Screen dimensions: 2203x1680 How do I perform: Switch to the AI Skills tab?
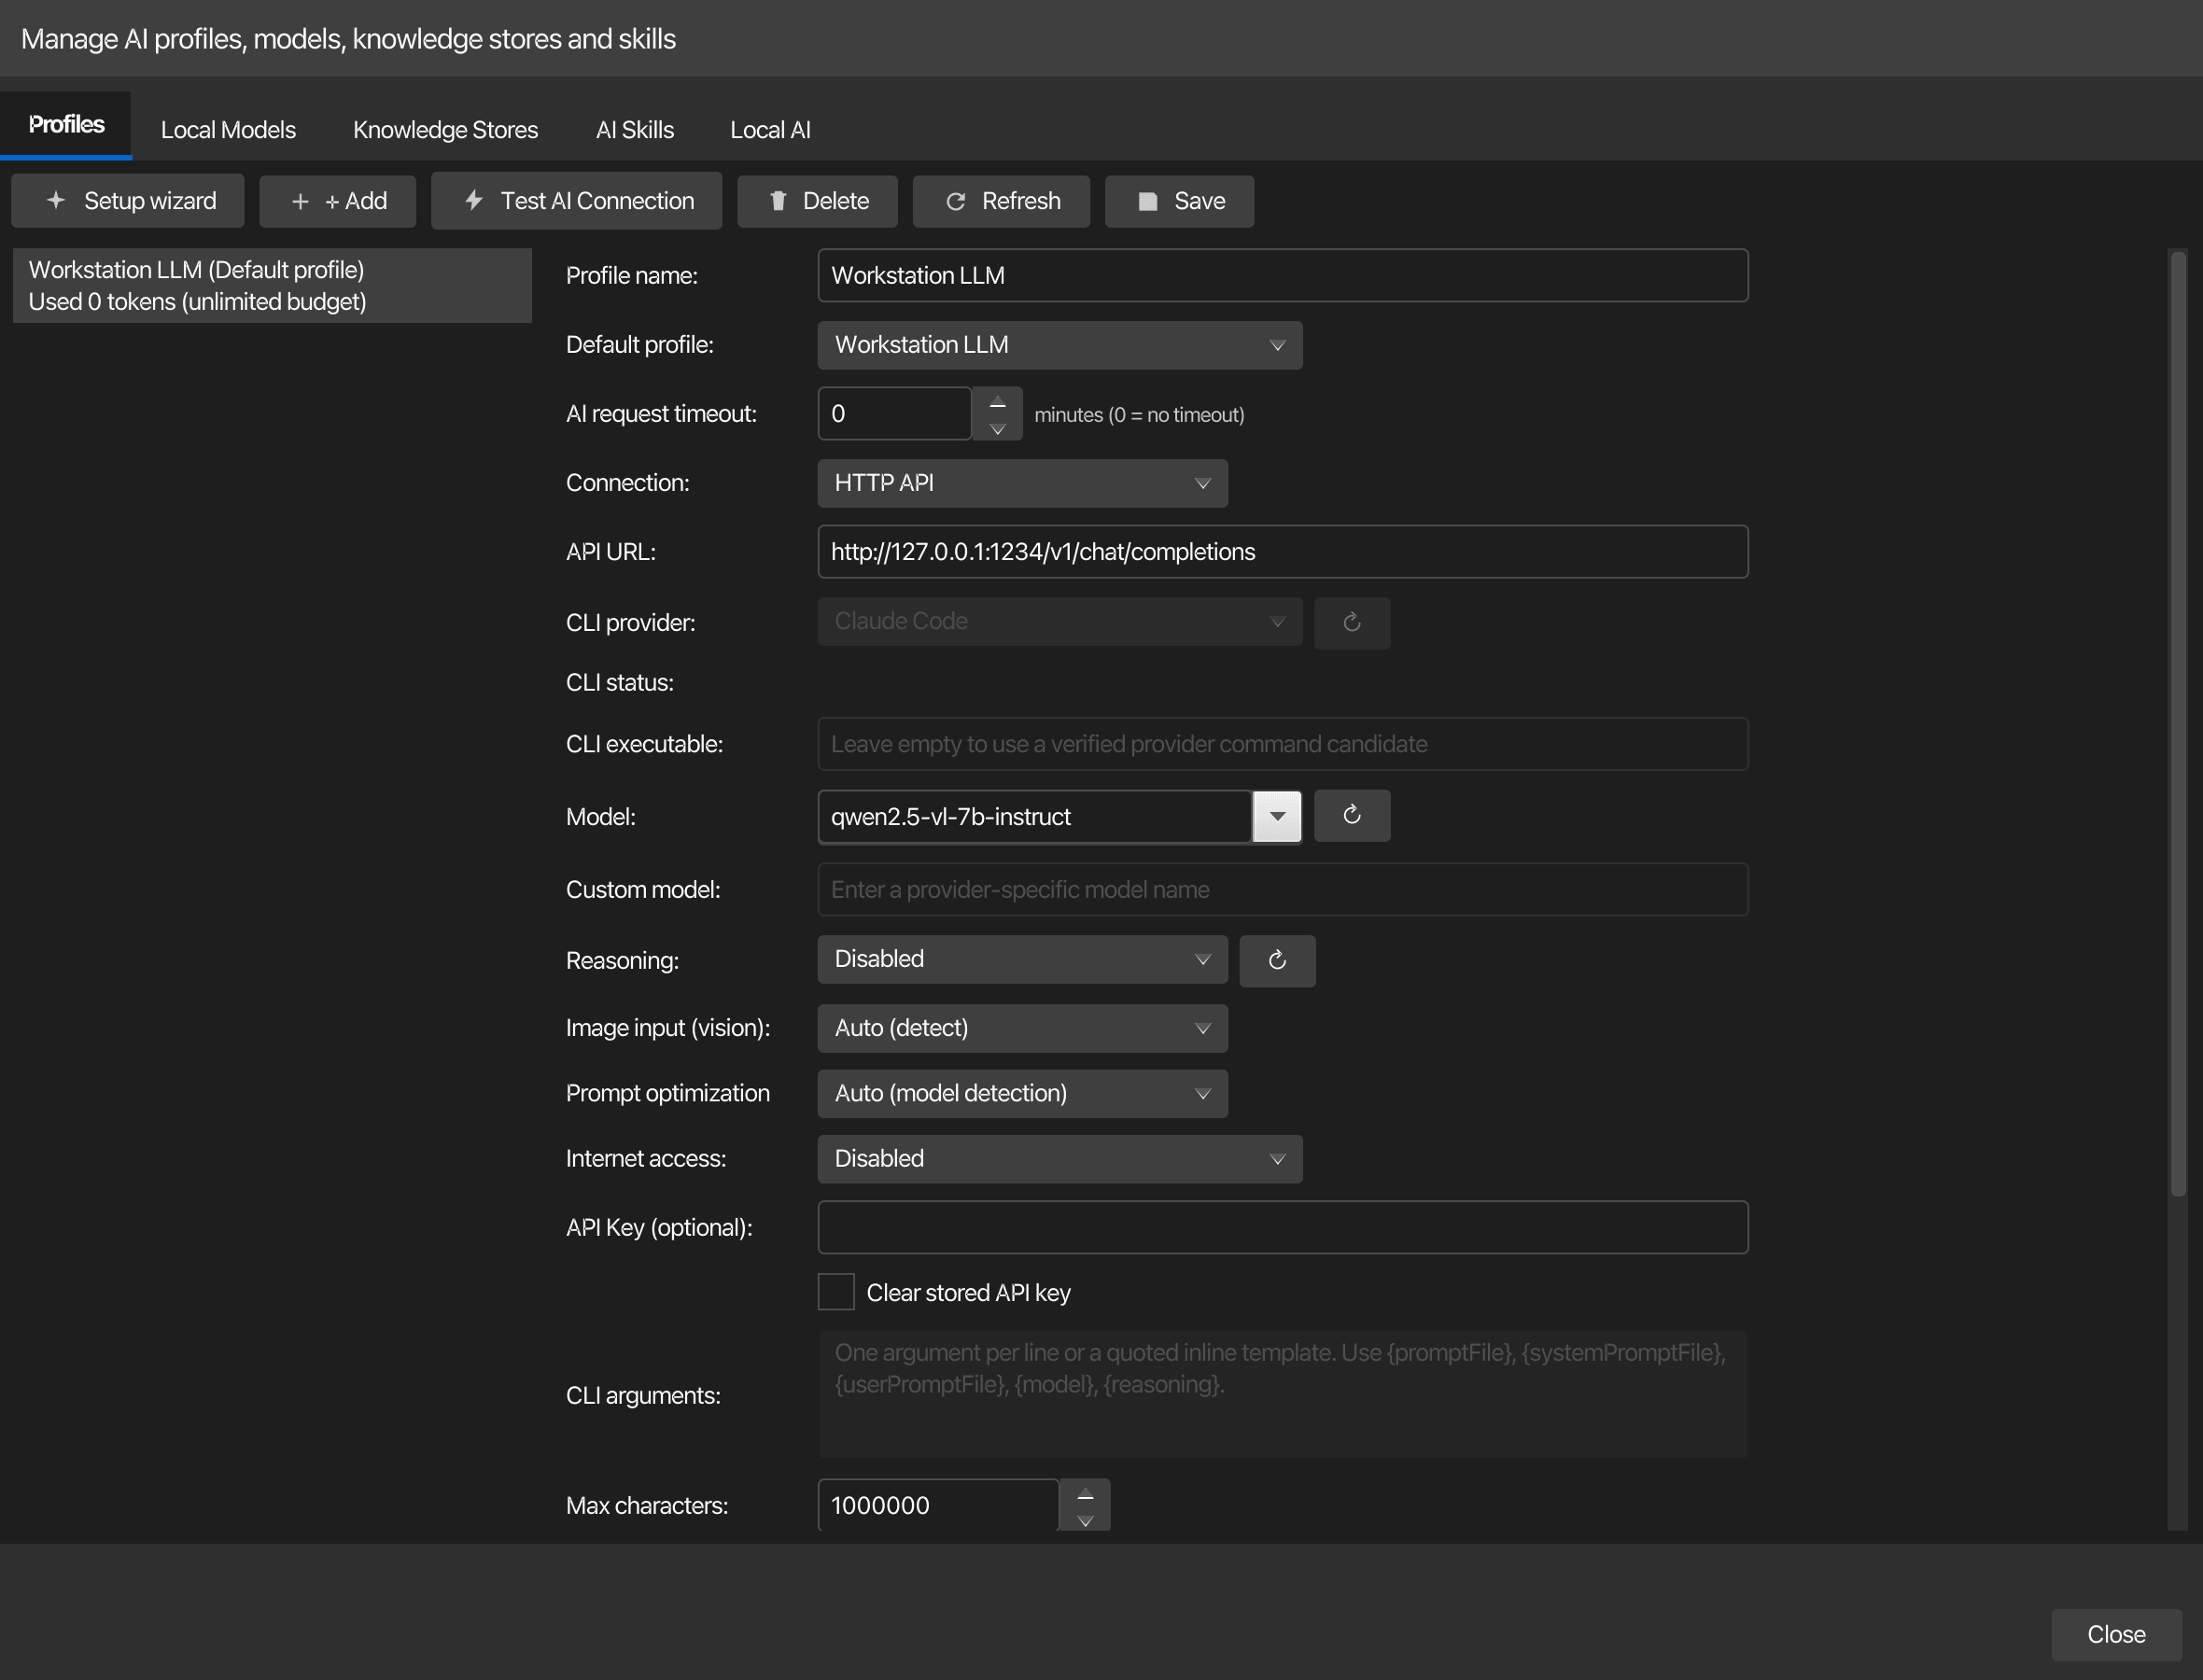tap(634, 130)
